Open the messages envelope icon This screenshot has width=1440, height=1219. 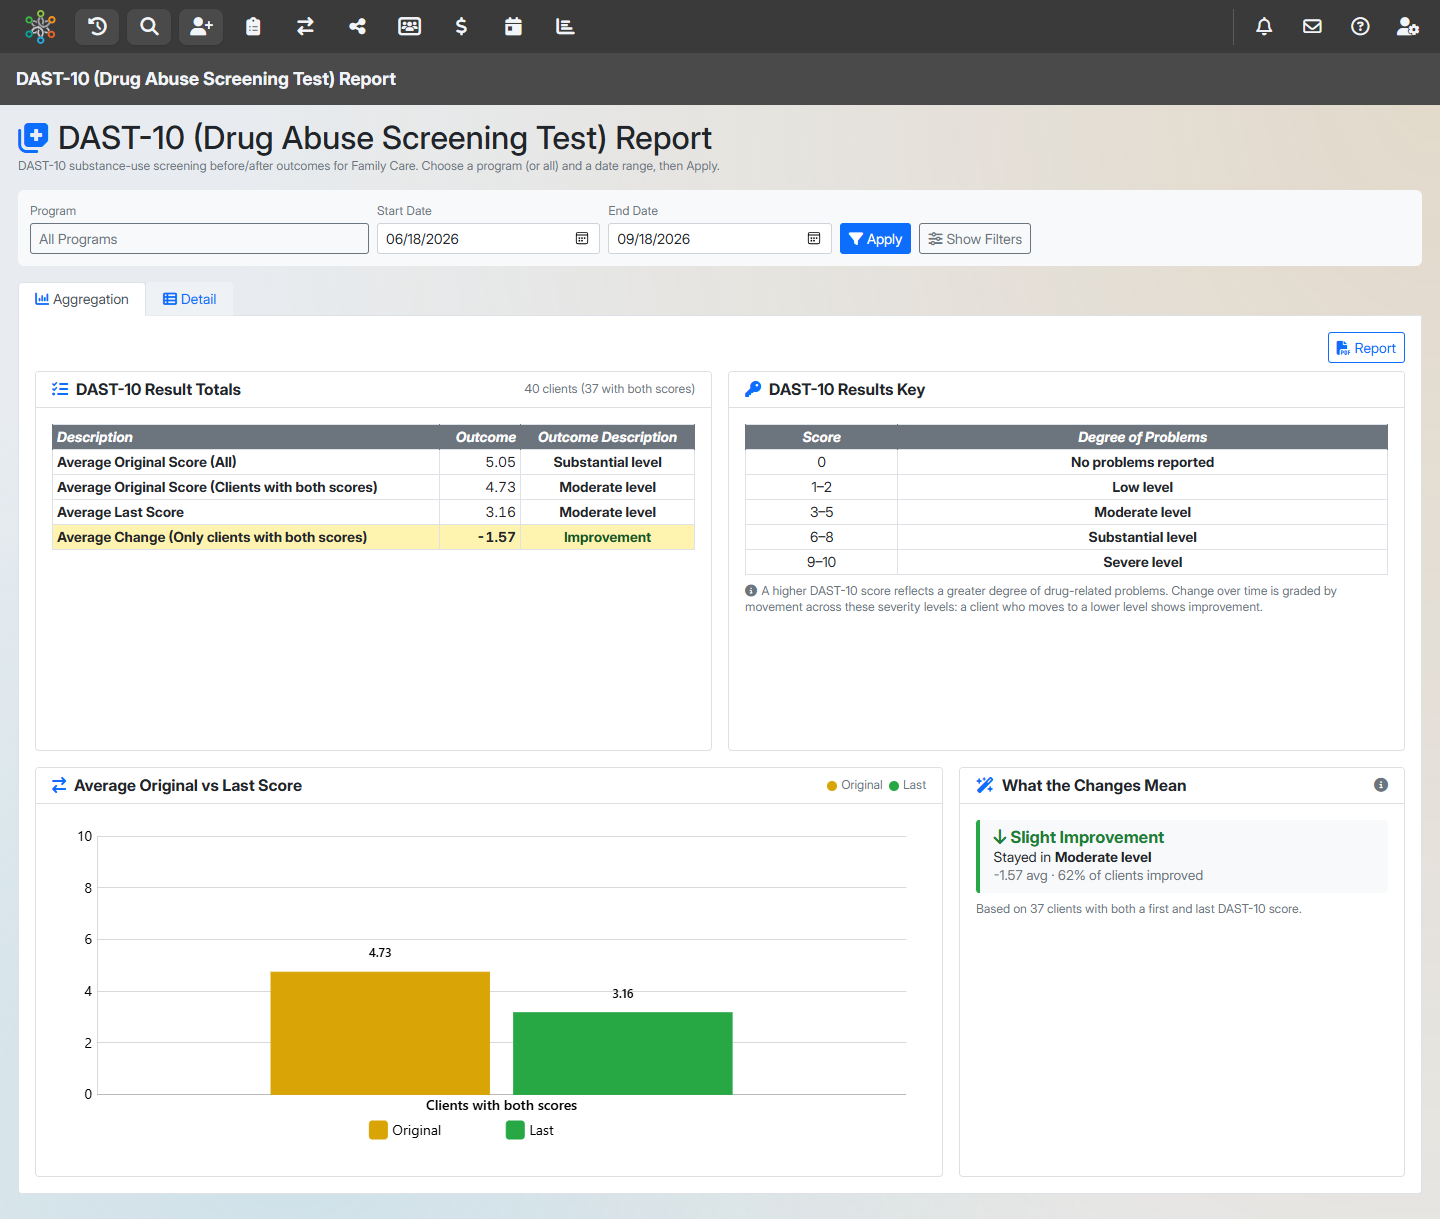1312,27
